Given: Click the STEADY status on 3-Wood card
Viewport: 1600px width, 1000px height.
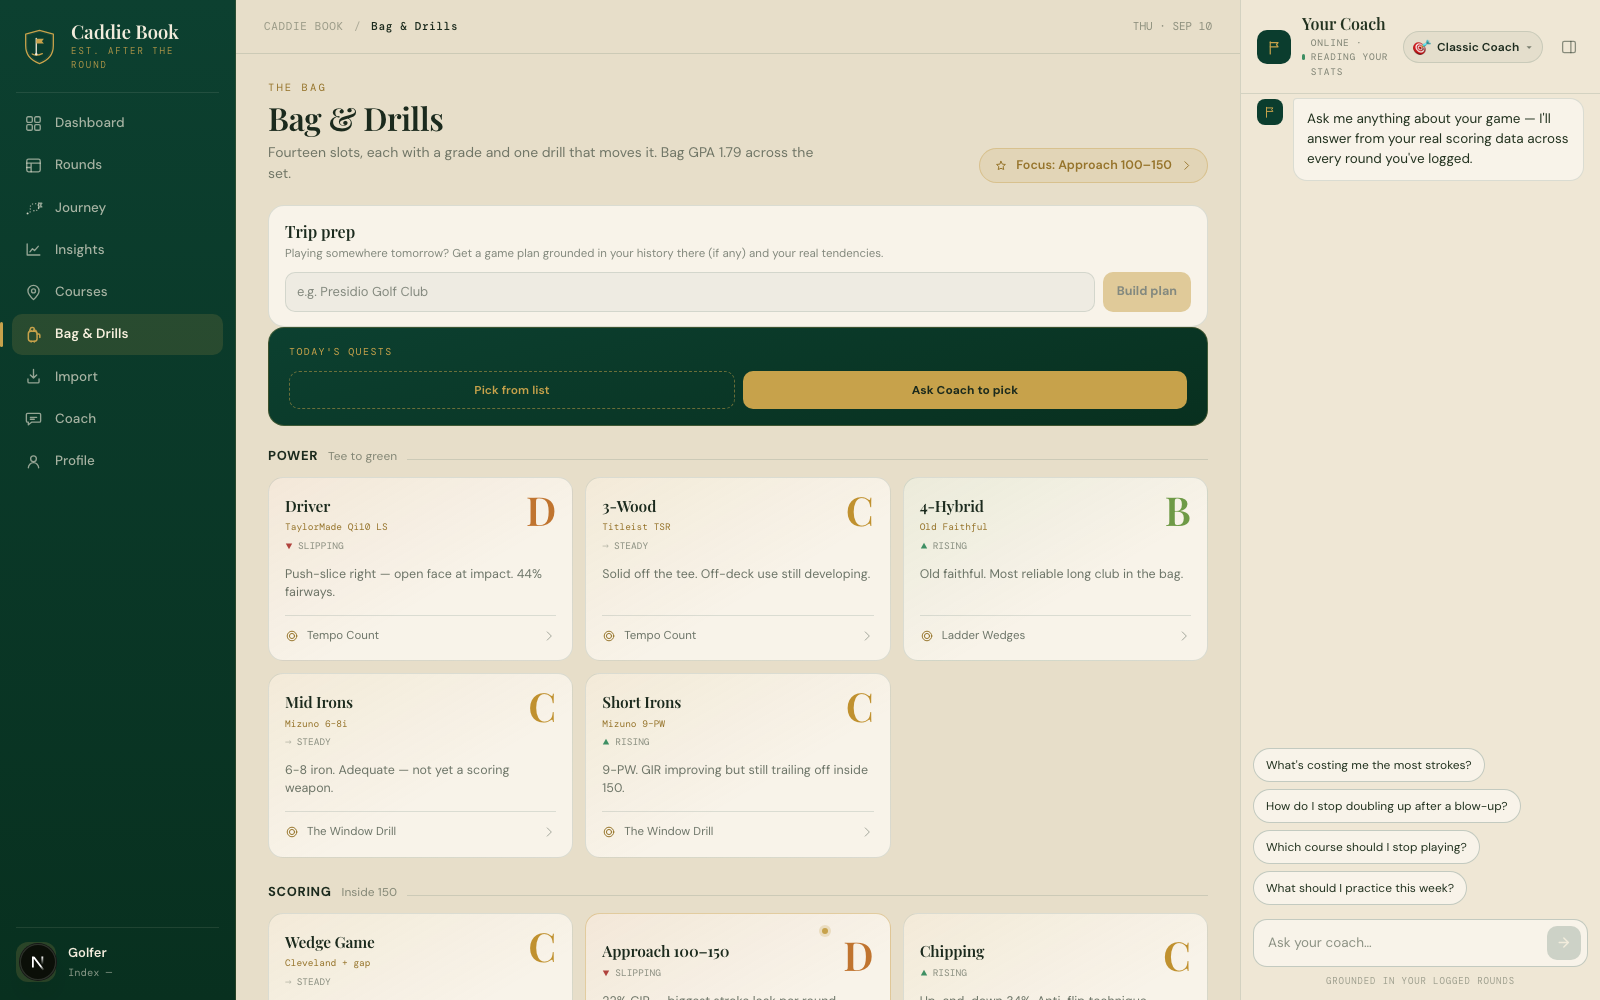Looking at the screenshot, I should 625,546.
